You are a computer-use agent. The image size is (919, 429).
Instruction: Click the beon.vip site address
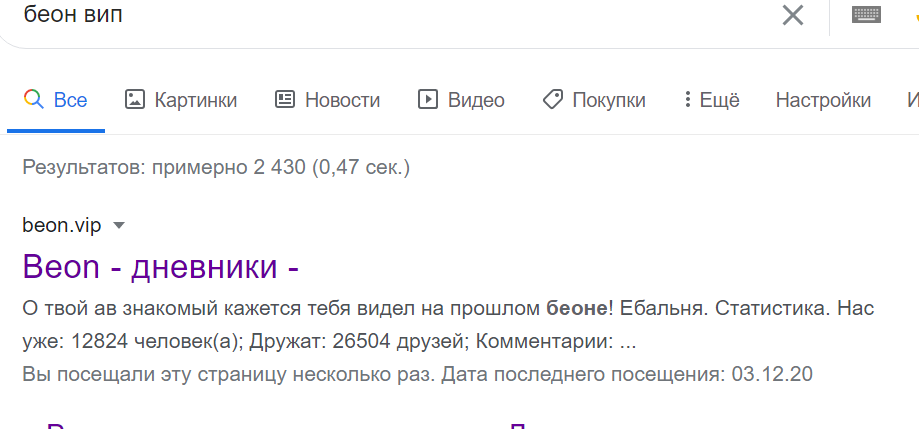[62, 225]
